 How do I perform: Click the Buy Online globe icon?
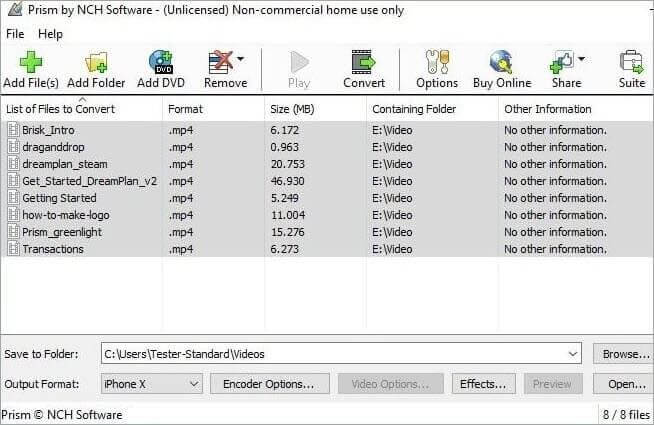pos(501,63)
